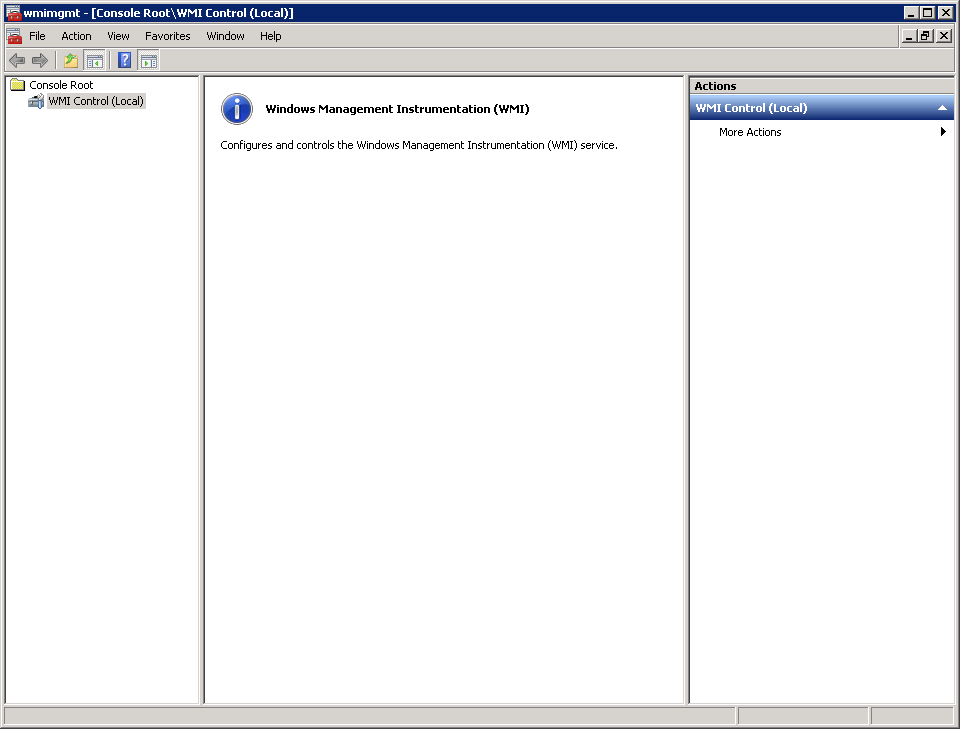This screenshot has width=960, height=729.
Task: Restore down the inner console child window
Action: pos(925,36)
